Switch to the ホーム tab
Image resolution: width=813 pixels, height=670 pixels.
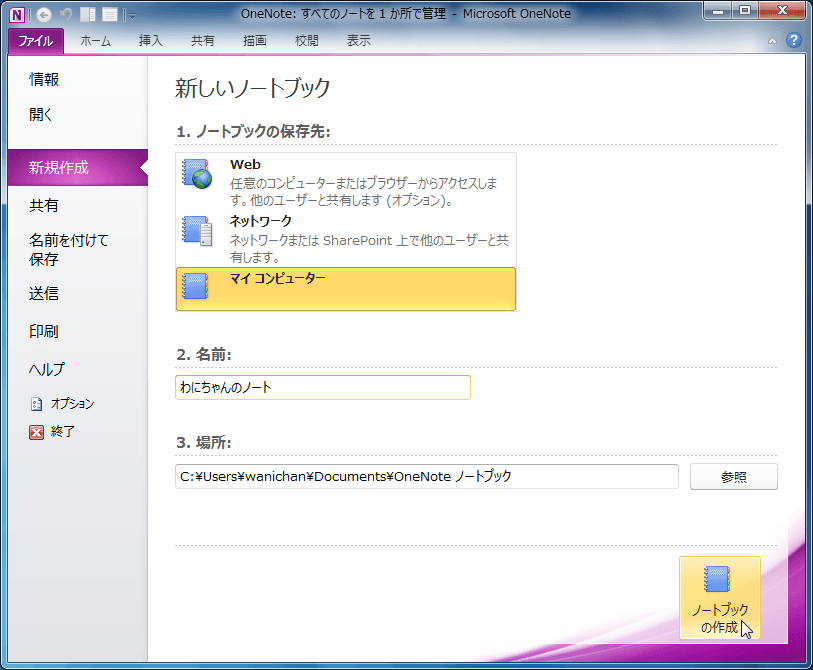(95, 41)
